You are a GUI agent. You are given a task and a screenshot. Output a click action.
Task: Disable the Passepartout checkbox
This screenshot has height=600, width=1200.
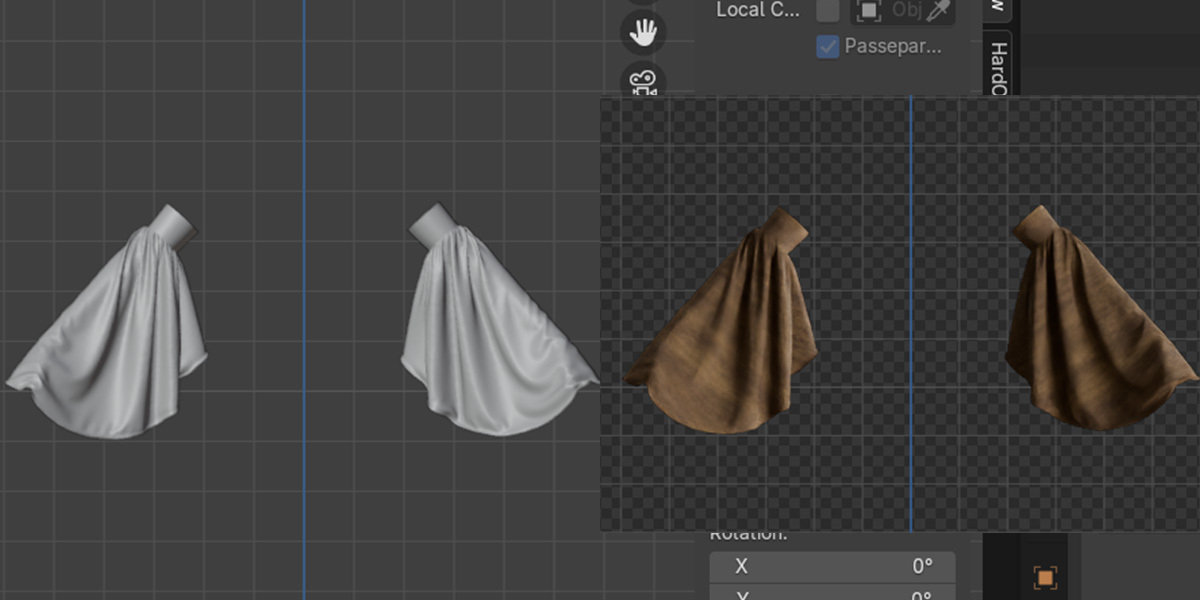click(828, 46)
